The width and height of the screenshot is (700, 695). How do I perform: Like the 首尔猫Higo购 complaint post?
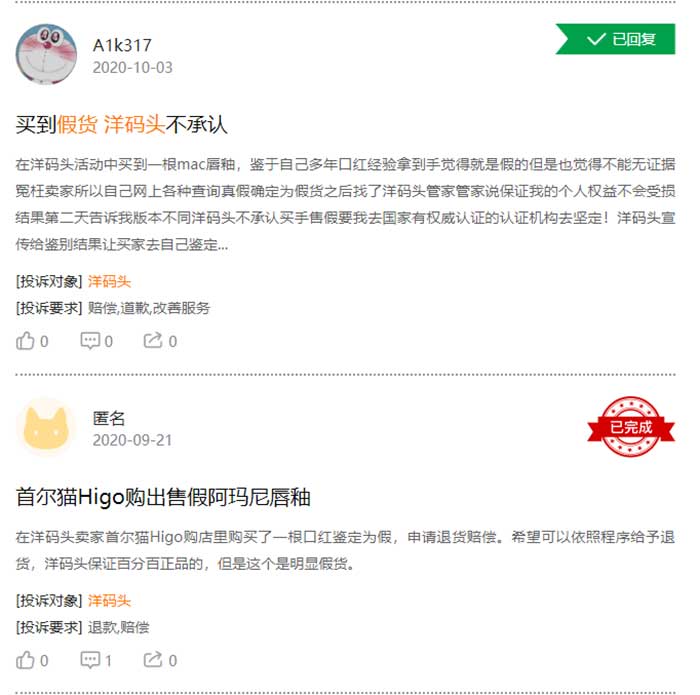point(32,660)
